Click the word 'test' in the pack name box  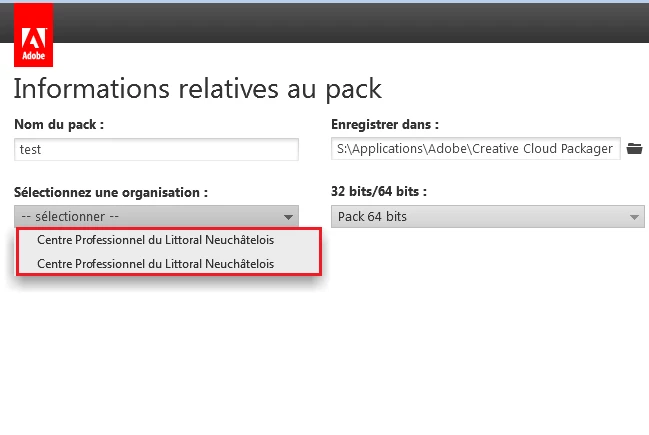click(x=30, y=149)
